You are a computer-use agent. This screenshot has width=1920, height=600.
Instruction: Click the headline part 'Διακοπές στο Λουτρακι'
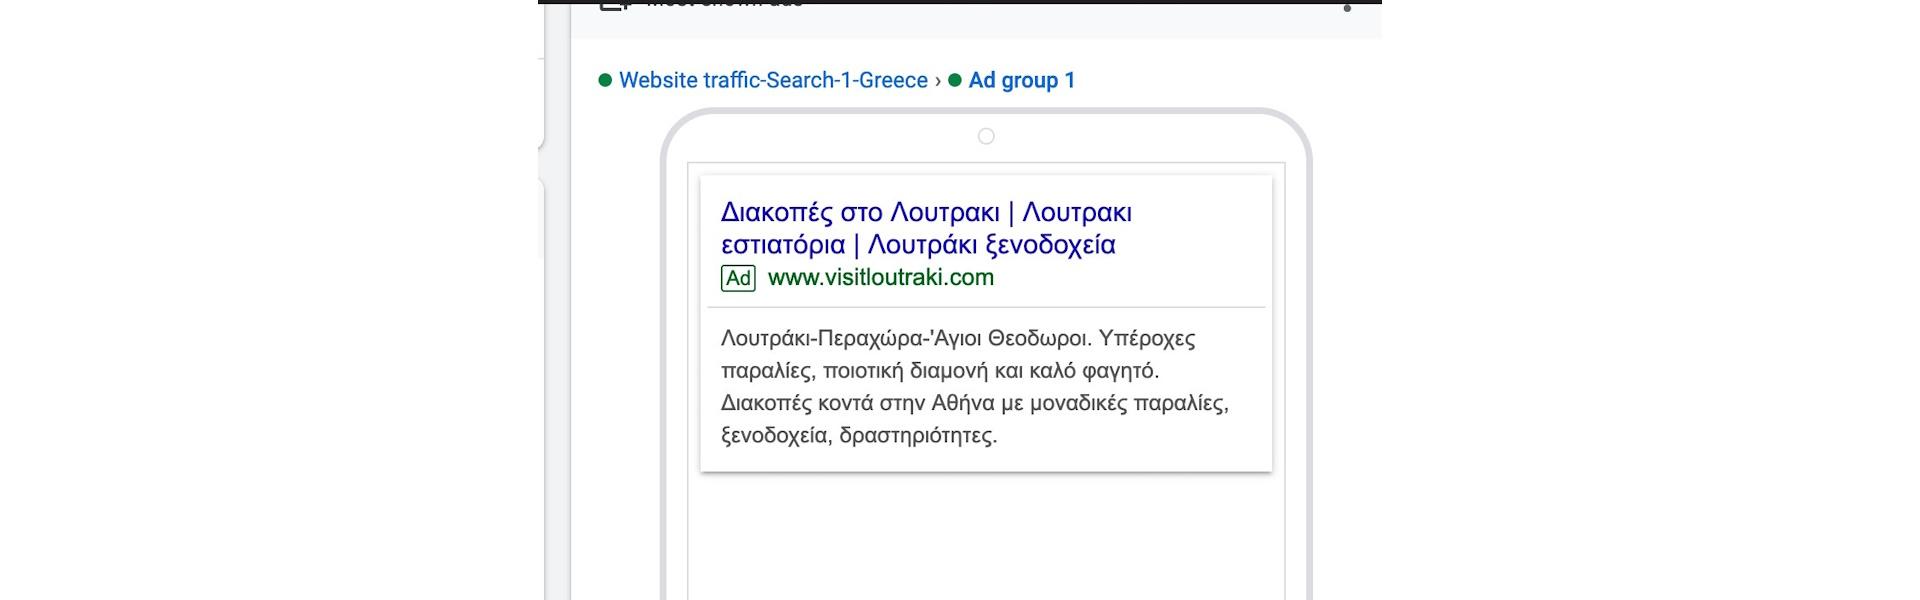click(859, 213)
